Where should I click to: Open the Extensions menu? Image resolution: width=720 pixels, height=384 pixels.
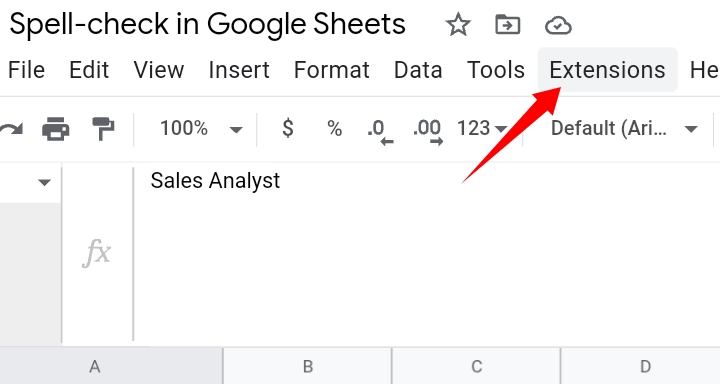tap(607, 70)
